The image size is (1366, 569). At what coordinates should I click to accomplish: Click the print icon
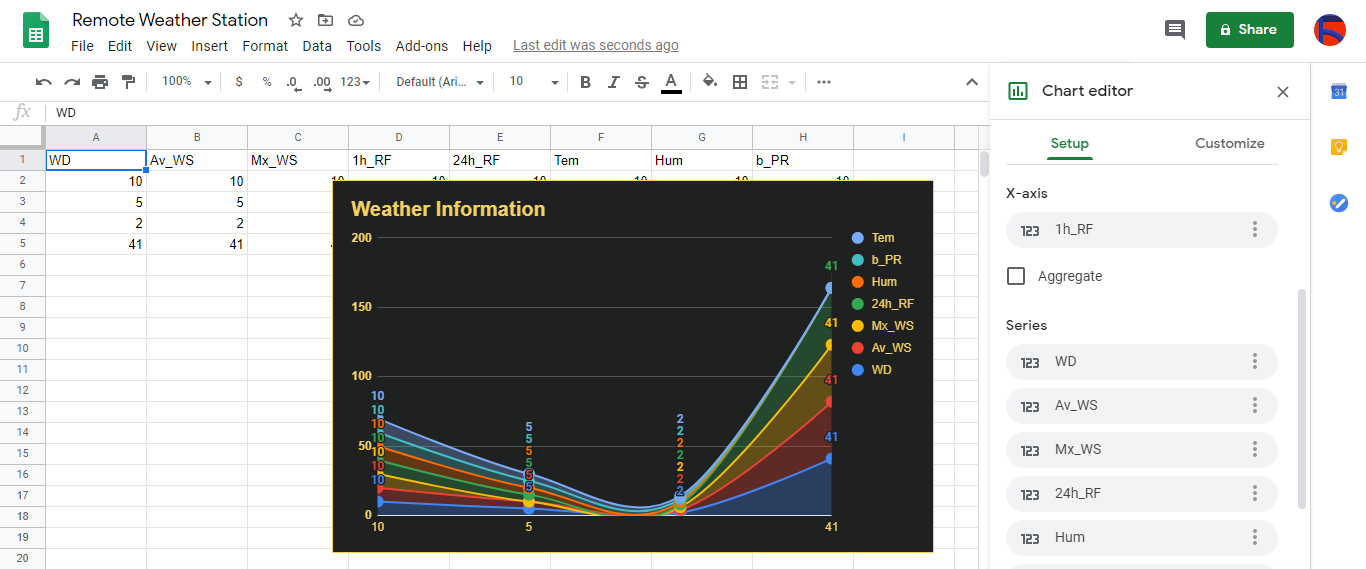coord(100,82)
